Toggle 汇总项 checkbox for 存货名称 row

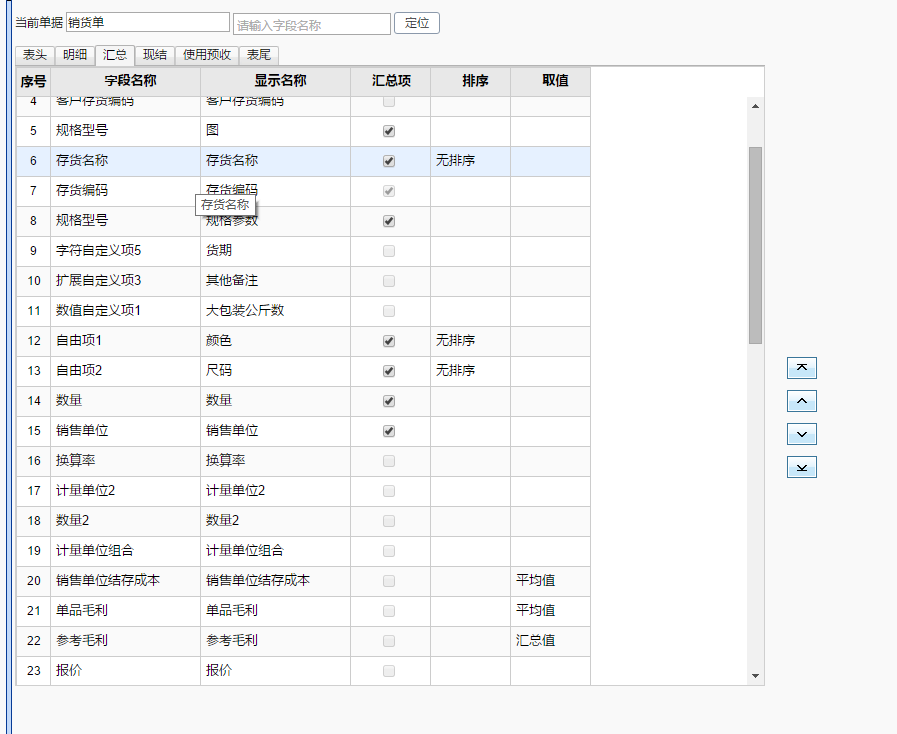389,161
